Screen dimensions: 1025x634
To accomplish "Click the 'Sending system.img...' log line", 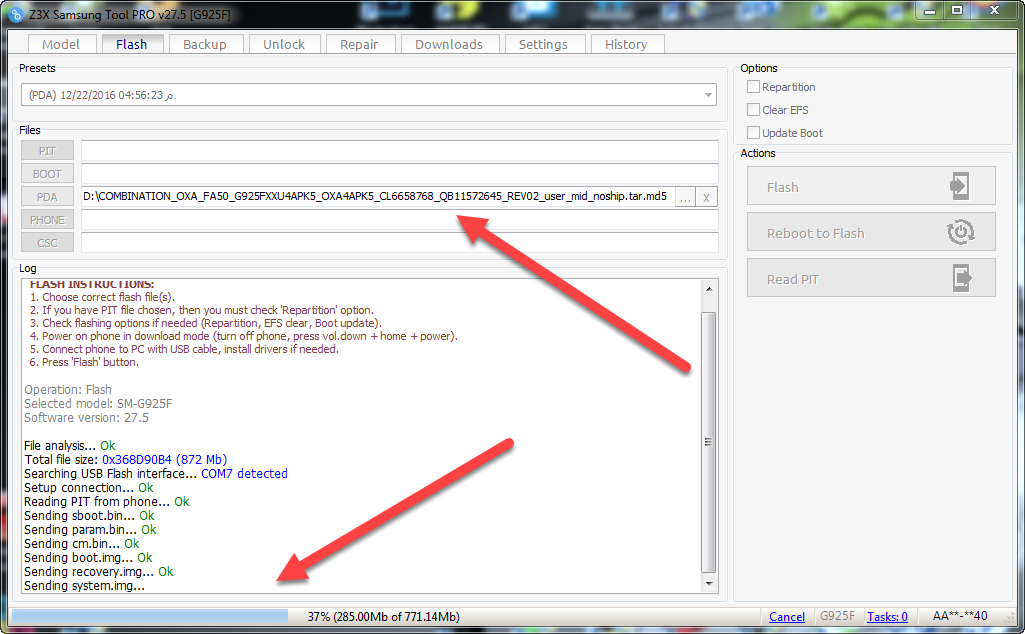I will coord(84,586).
